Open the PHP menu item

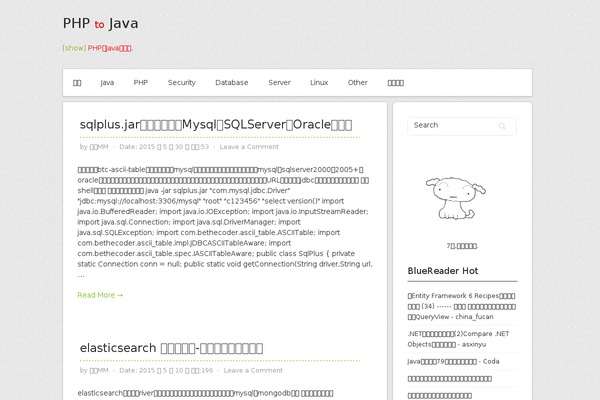(x=141, y=83)
